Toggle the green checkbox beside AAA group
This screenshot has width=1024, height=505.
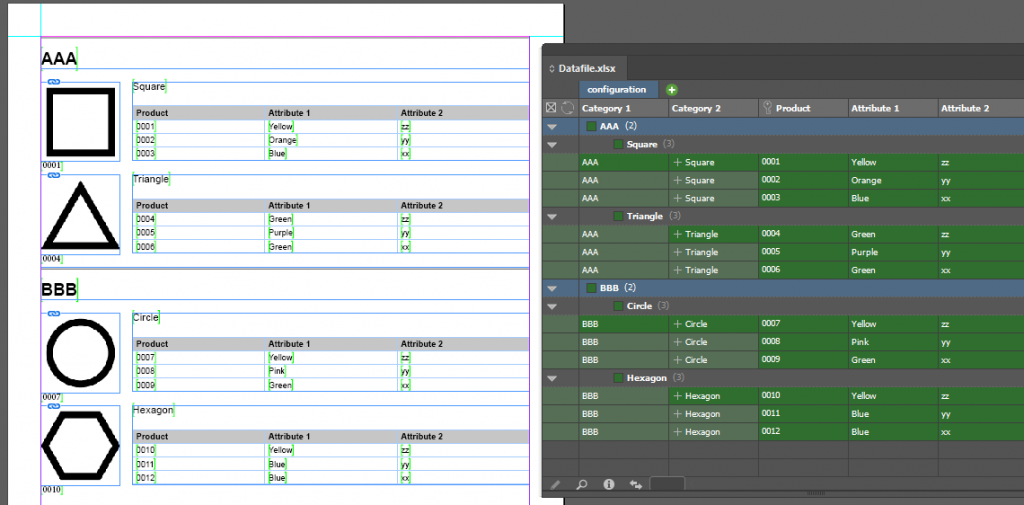tap(591, 126)
